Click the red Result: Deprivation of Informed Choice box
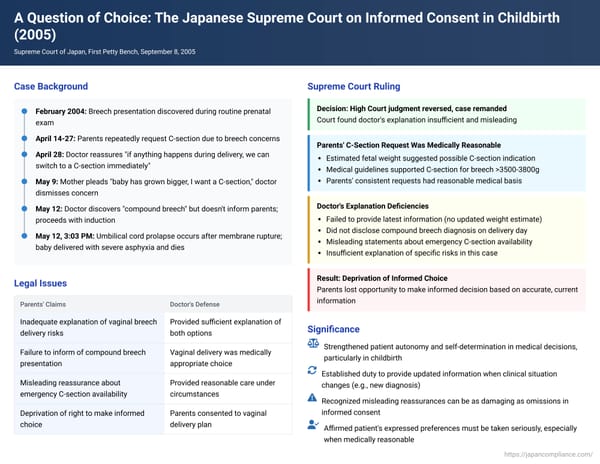The height and width of the screenshot is (464, 600). 446,287
